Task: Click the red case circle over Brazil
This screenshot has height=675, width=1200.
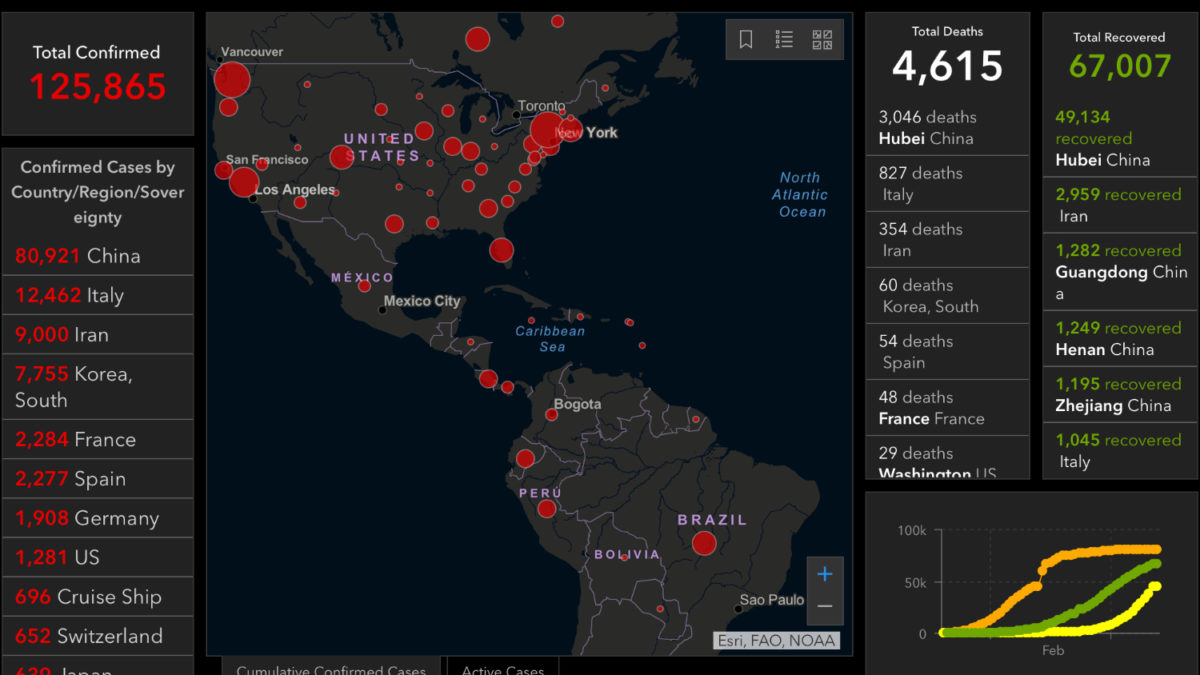Action: (704, 543)
